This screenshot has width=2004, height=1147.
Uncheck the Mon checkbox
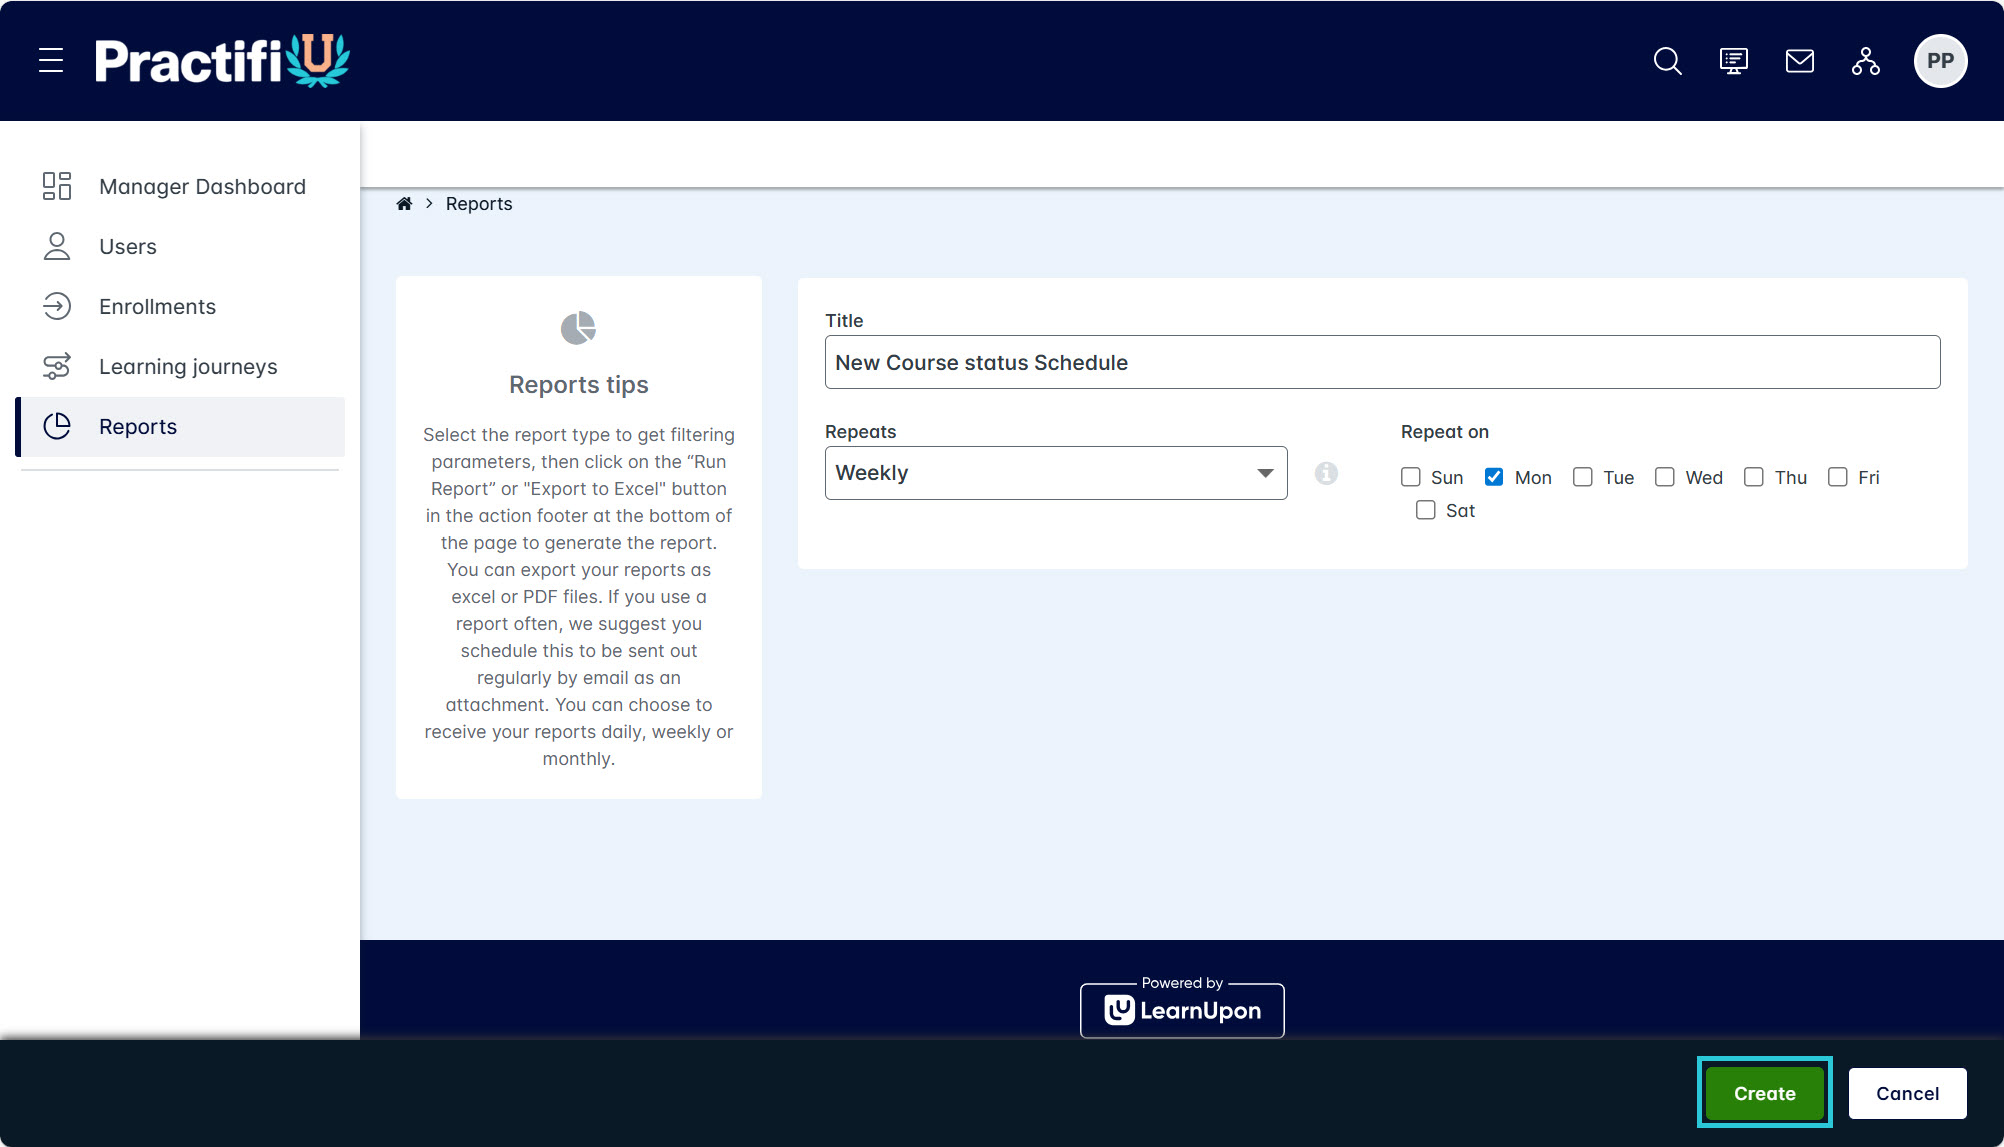pyautogui.click(x=1494, y=477)
